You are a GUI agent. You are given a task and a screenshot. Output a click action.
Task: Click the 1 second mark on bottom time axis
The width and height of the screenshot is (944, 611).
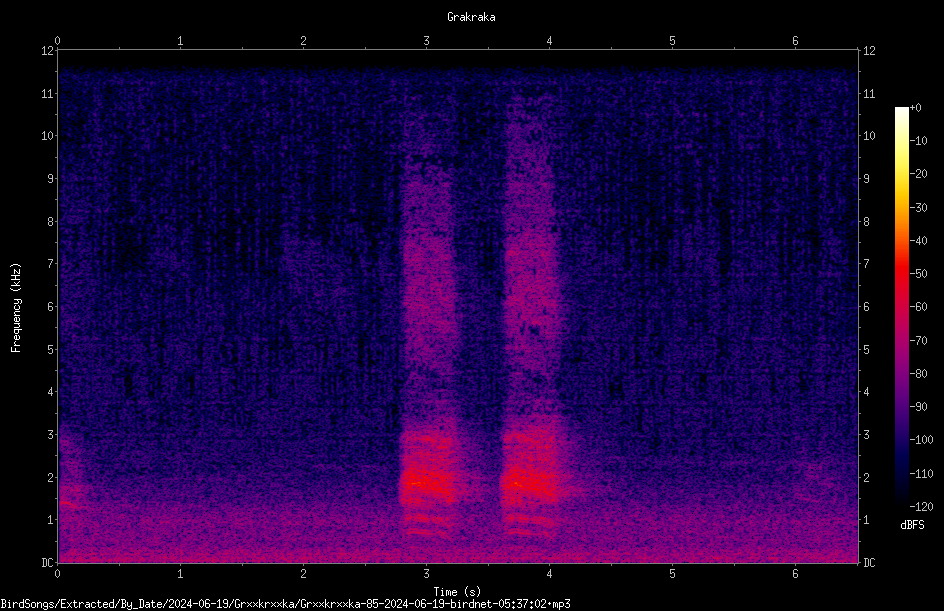[180, 574]
